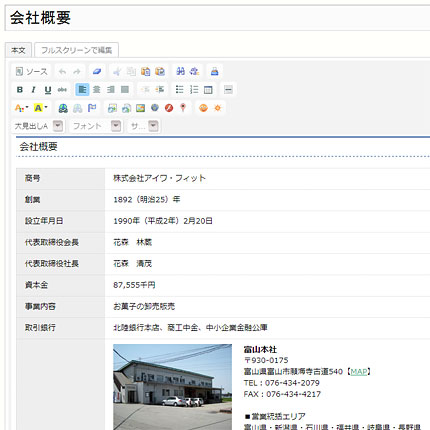
Task: Select the 本文 tab
Action: pos(18,50)
